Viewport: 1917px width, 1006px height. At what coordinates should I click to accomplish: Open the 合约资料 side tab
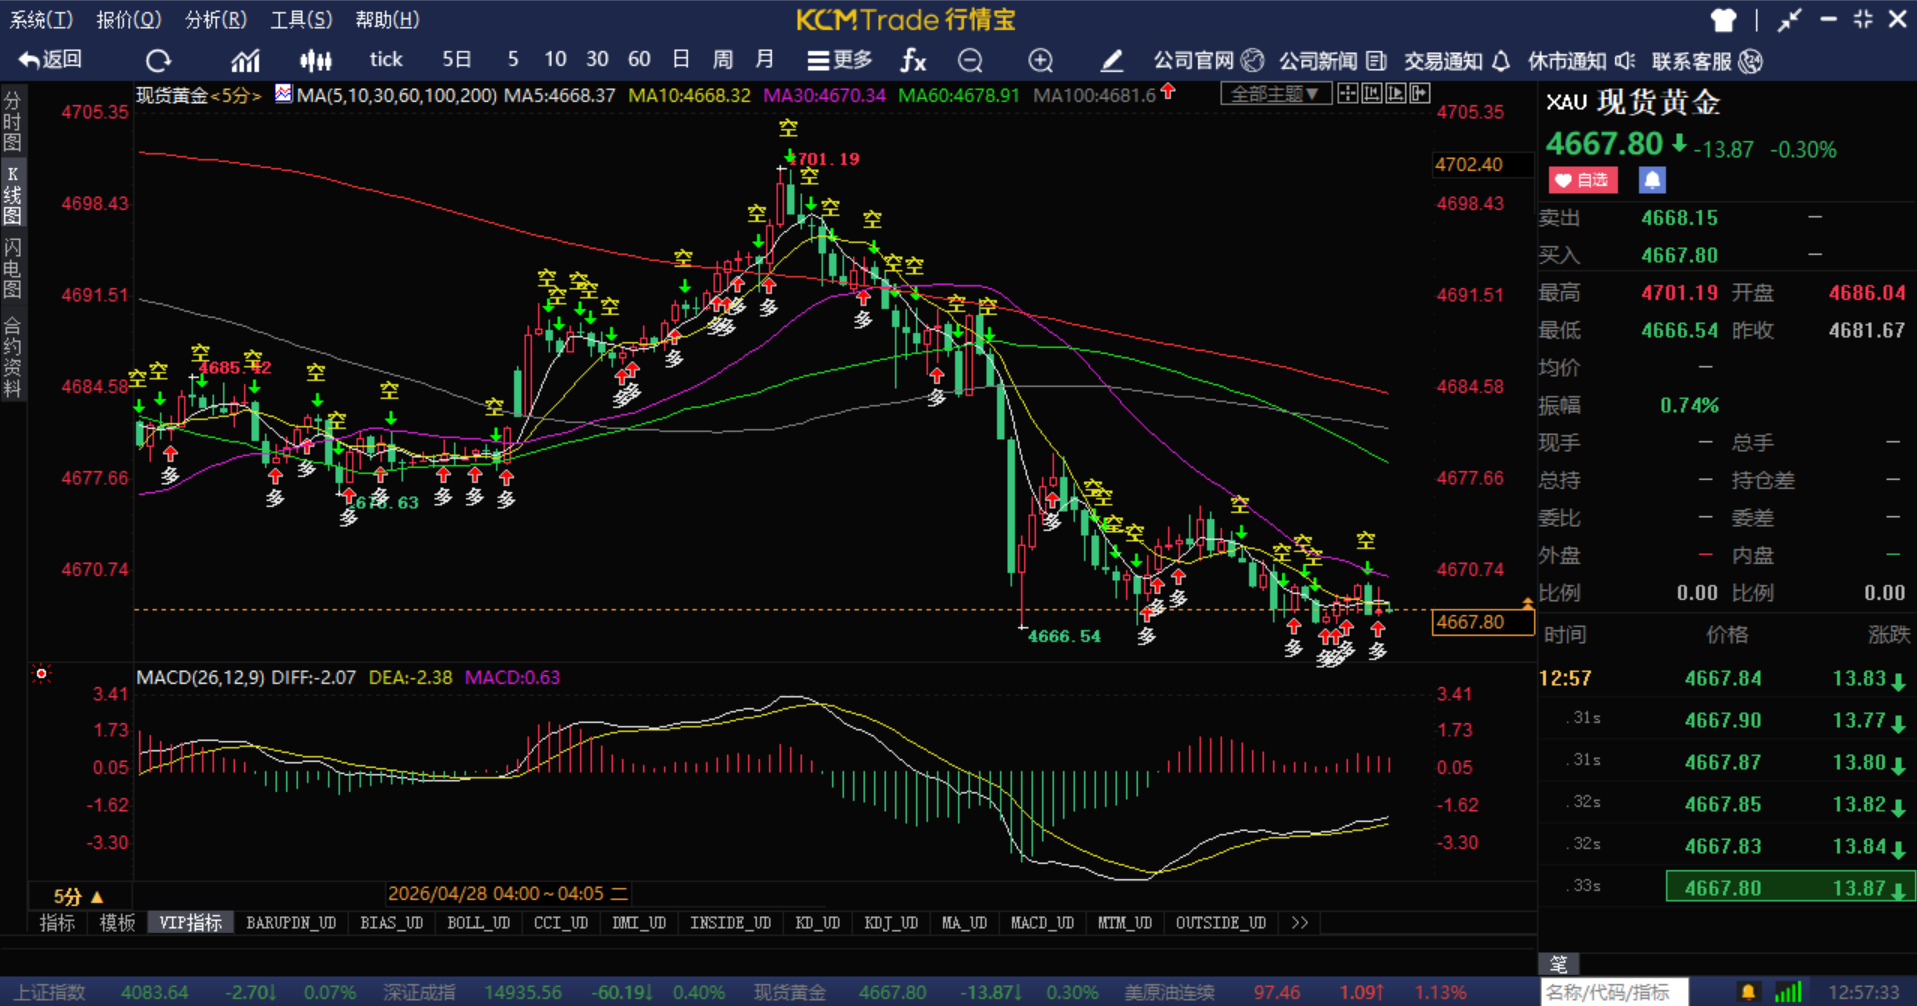coord(12,357)
